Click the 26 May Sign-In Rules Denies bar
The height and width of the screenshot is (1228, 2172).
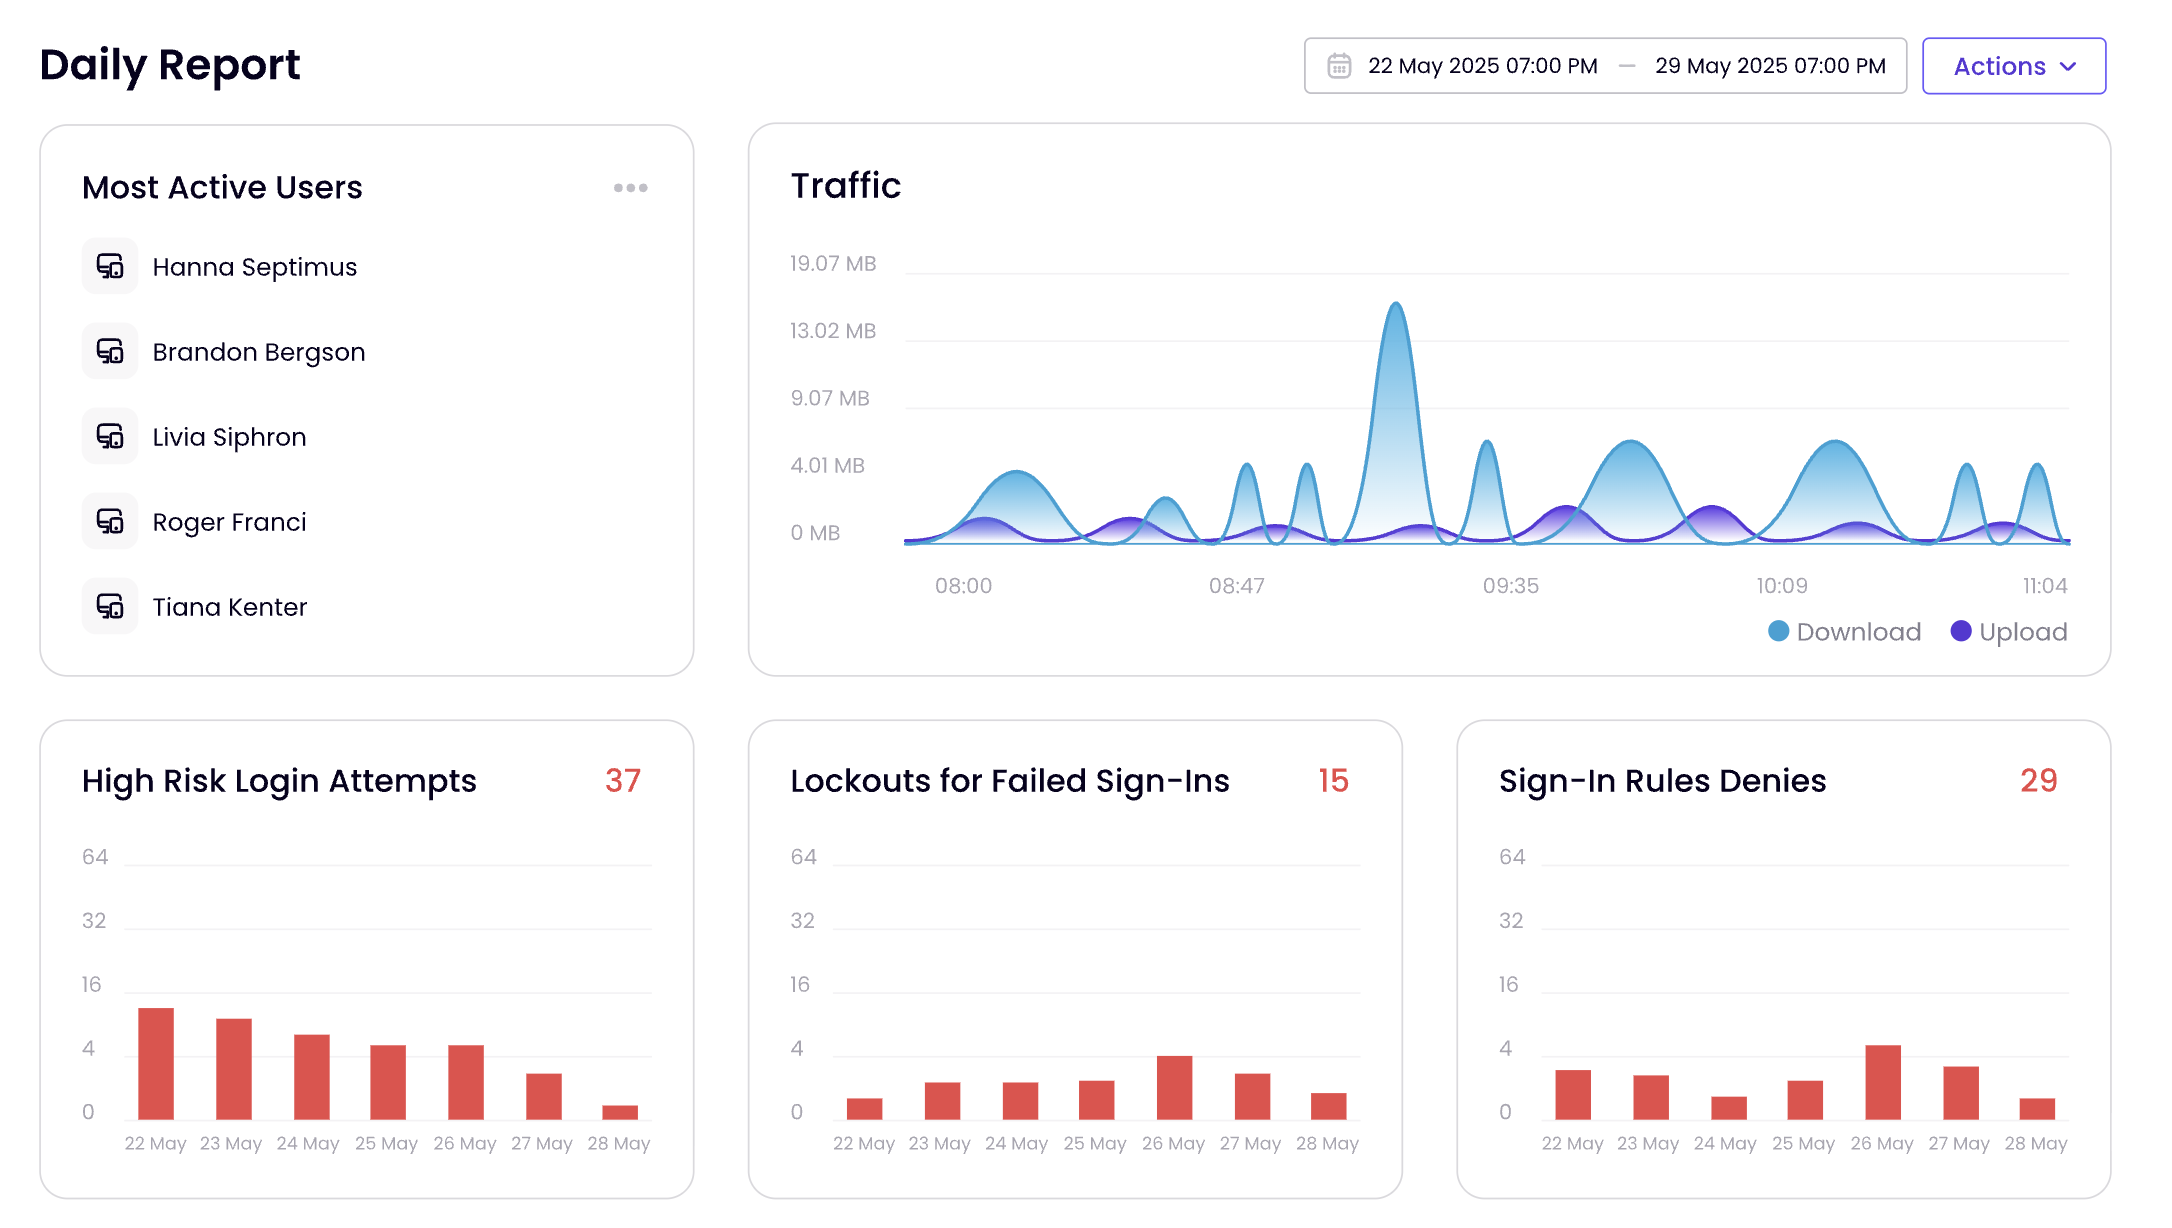coord(1883,1083)
